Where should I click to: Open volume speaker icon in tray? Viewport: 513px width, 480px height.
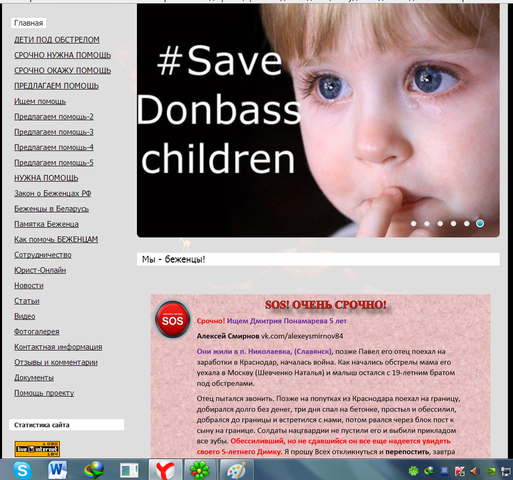point(475,471)
